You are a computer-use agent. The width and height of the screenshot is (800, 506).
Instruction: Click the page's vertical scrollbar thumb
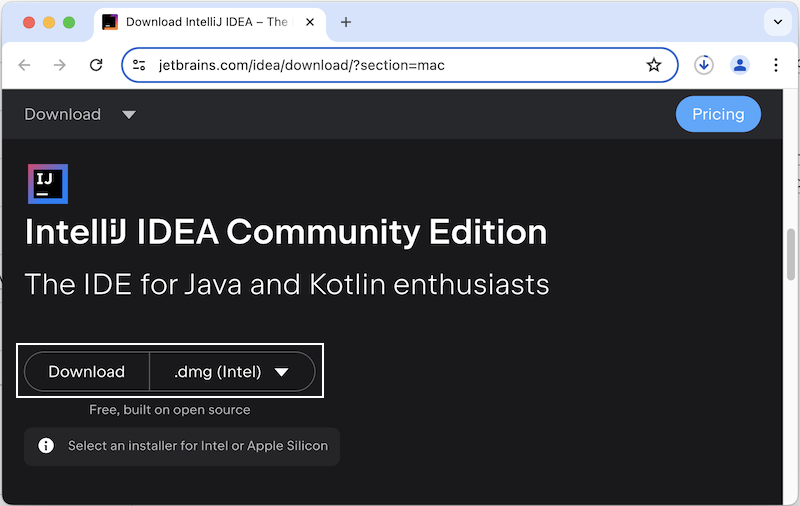pos(791,255)
